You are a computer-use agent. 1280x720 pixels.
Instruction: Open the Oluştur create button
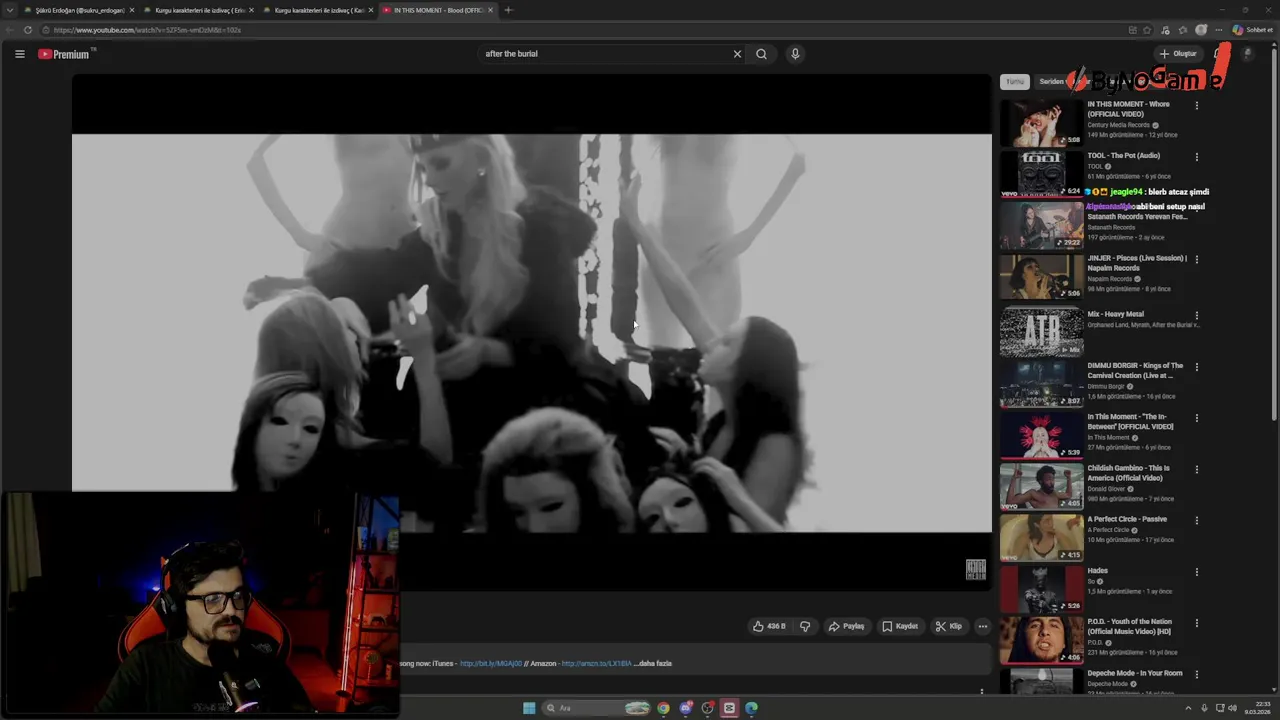click(x=1178, y=54)
